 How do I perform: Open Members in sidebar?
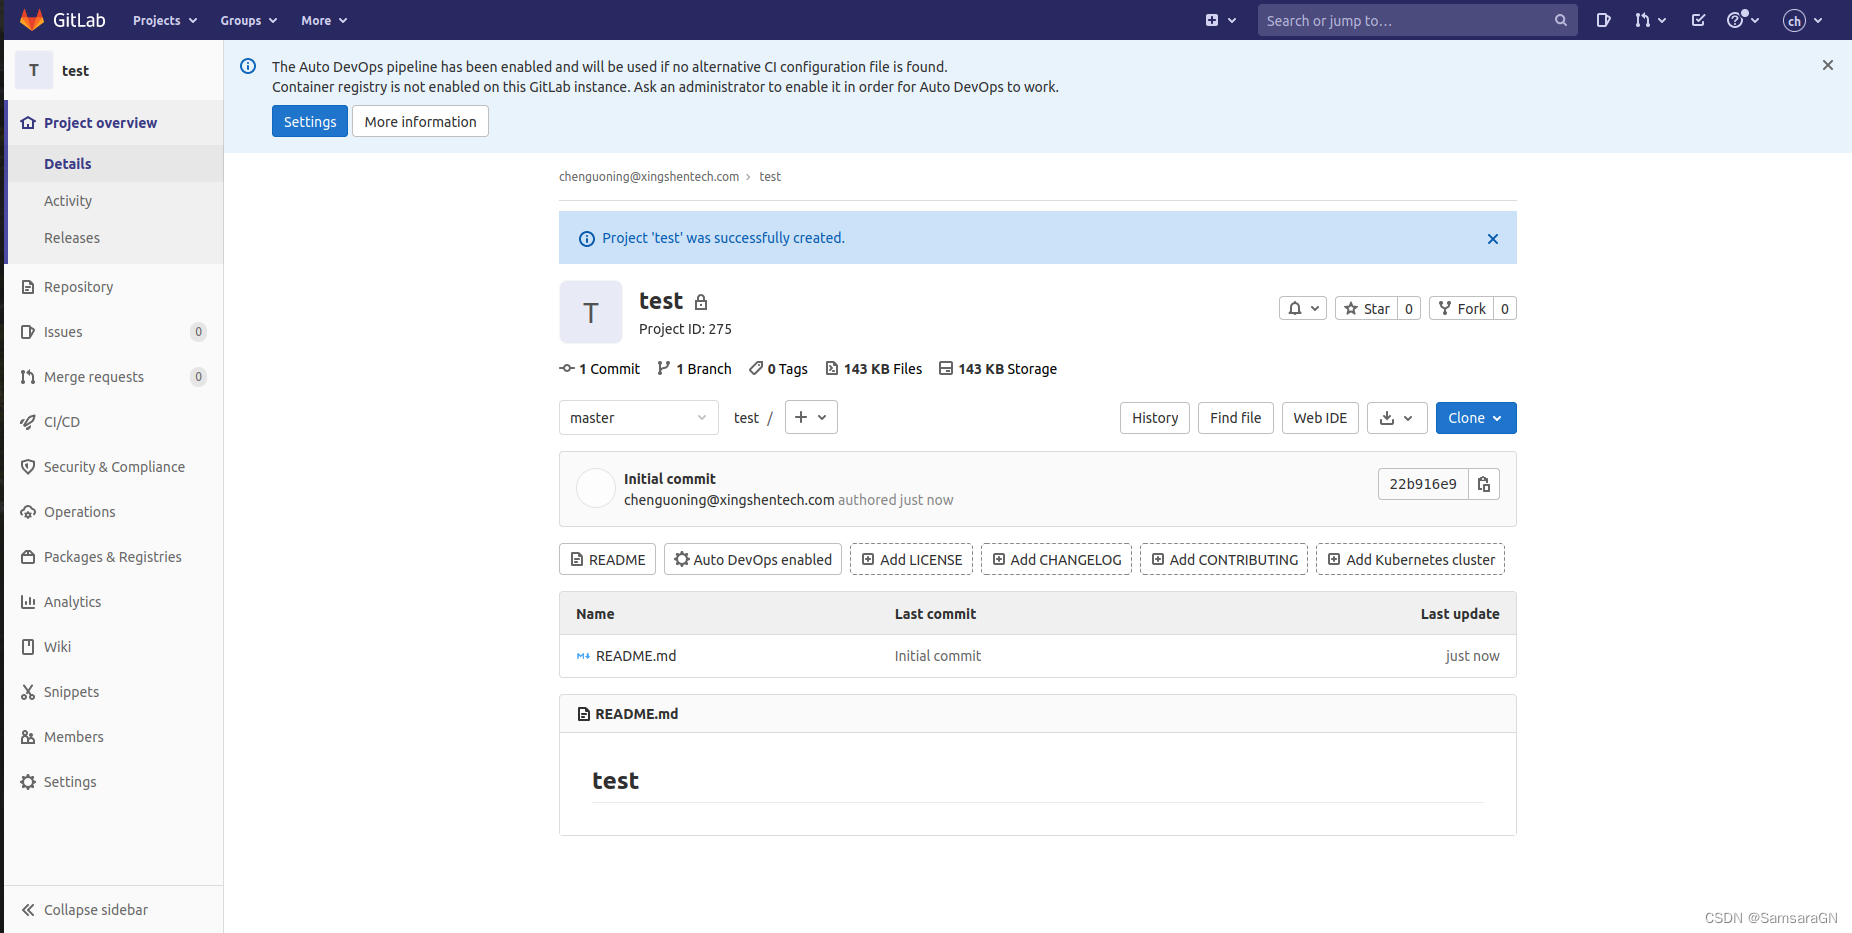point(114,737)
